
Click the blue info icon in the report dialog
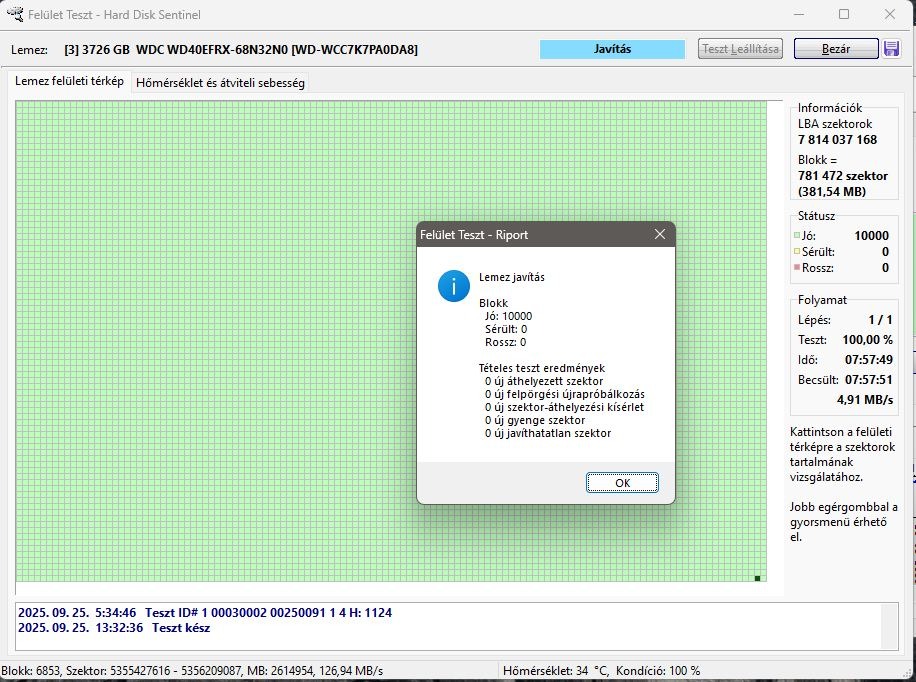pyautogui.click(x=453, y=286)
